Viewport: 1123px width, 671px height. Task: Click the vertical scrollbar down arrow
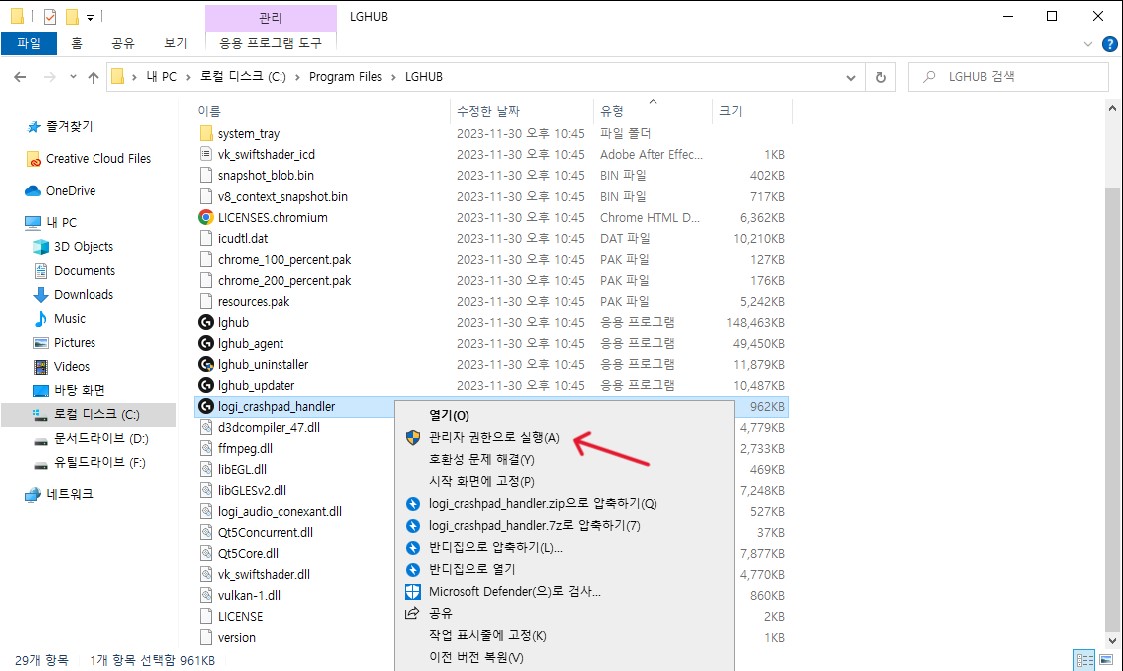tap(1112, 642)
